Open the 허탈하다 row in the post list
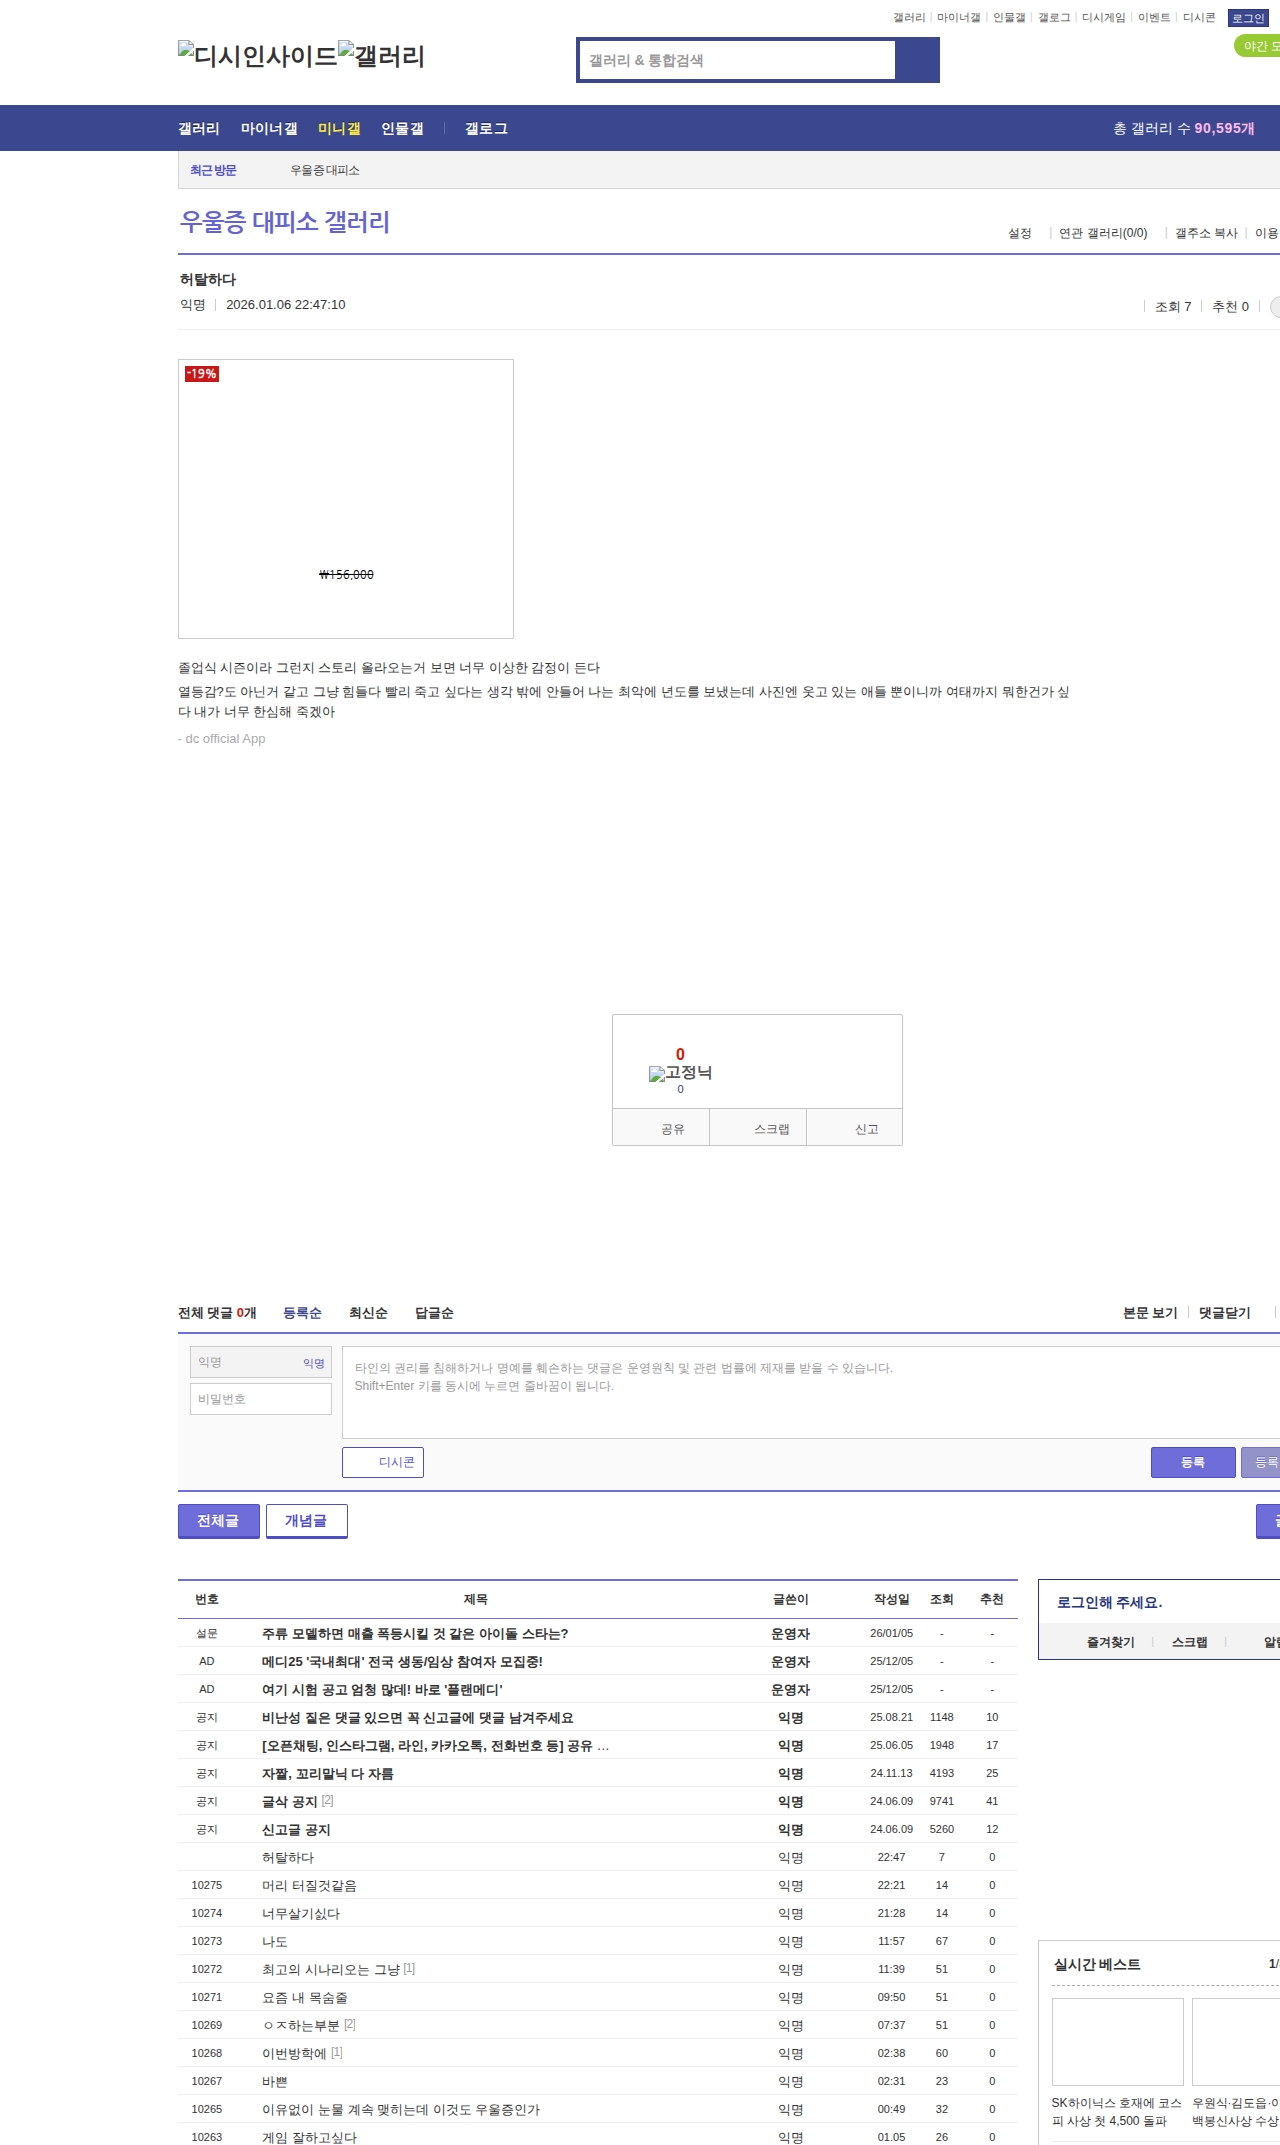 click(x=288, y=1857)
